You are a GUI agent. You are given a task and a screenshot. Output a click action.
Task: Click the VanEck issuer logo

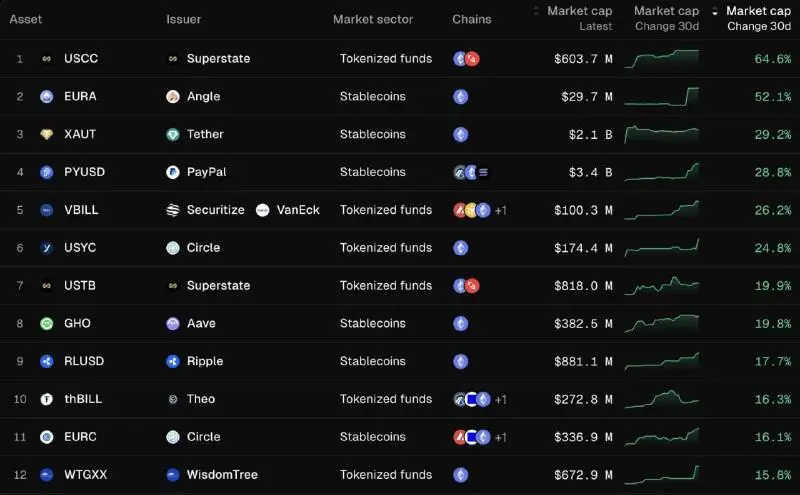262,210
